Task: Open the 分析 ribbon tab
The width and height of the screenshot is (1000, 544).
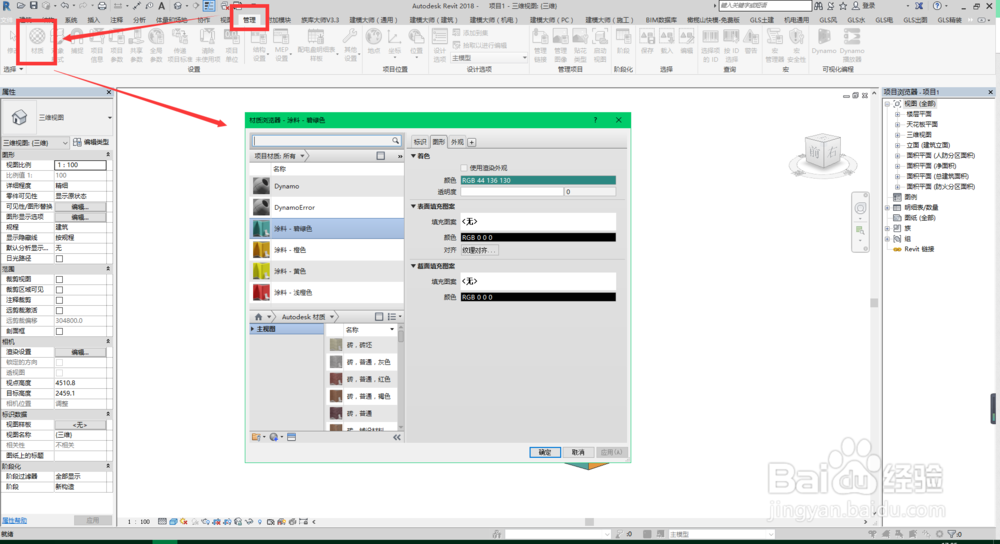Action: (139, 20)
